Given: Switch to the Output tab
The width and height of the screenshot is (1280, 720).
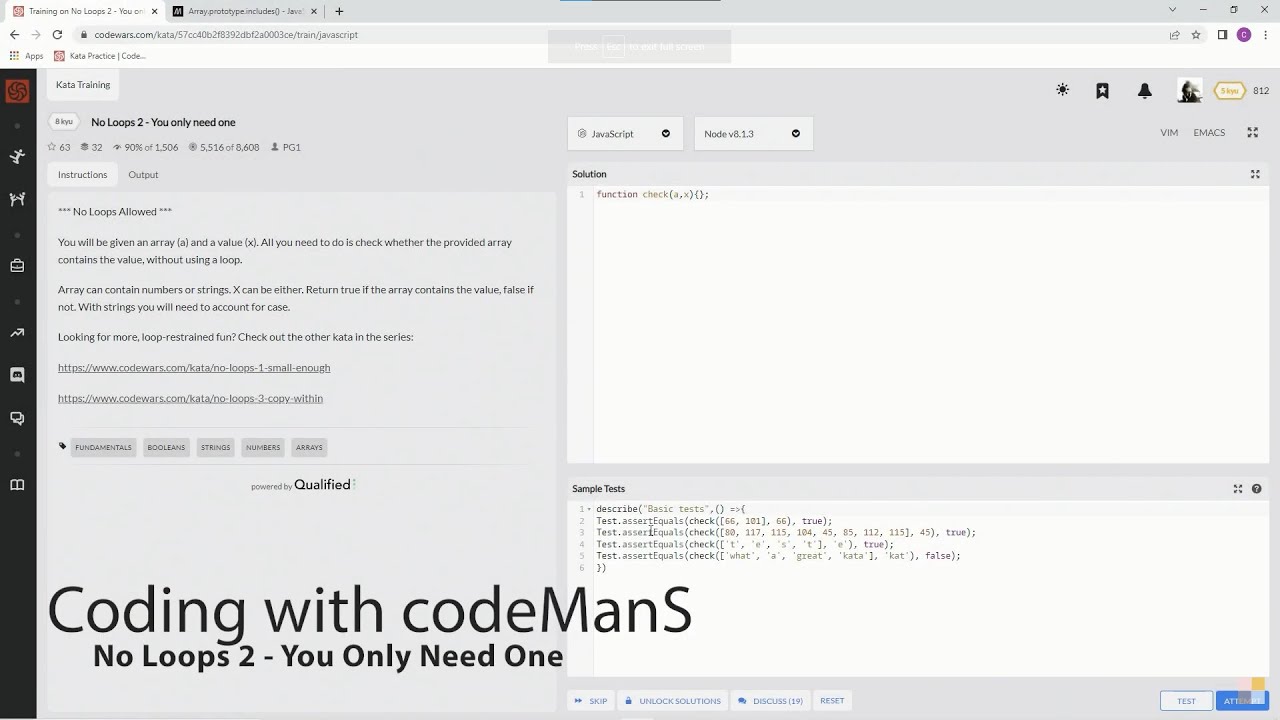Looking at the screenshot, I should point(143,174).
